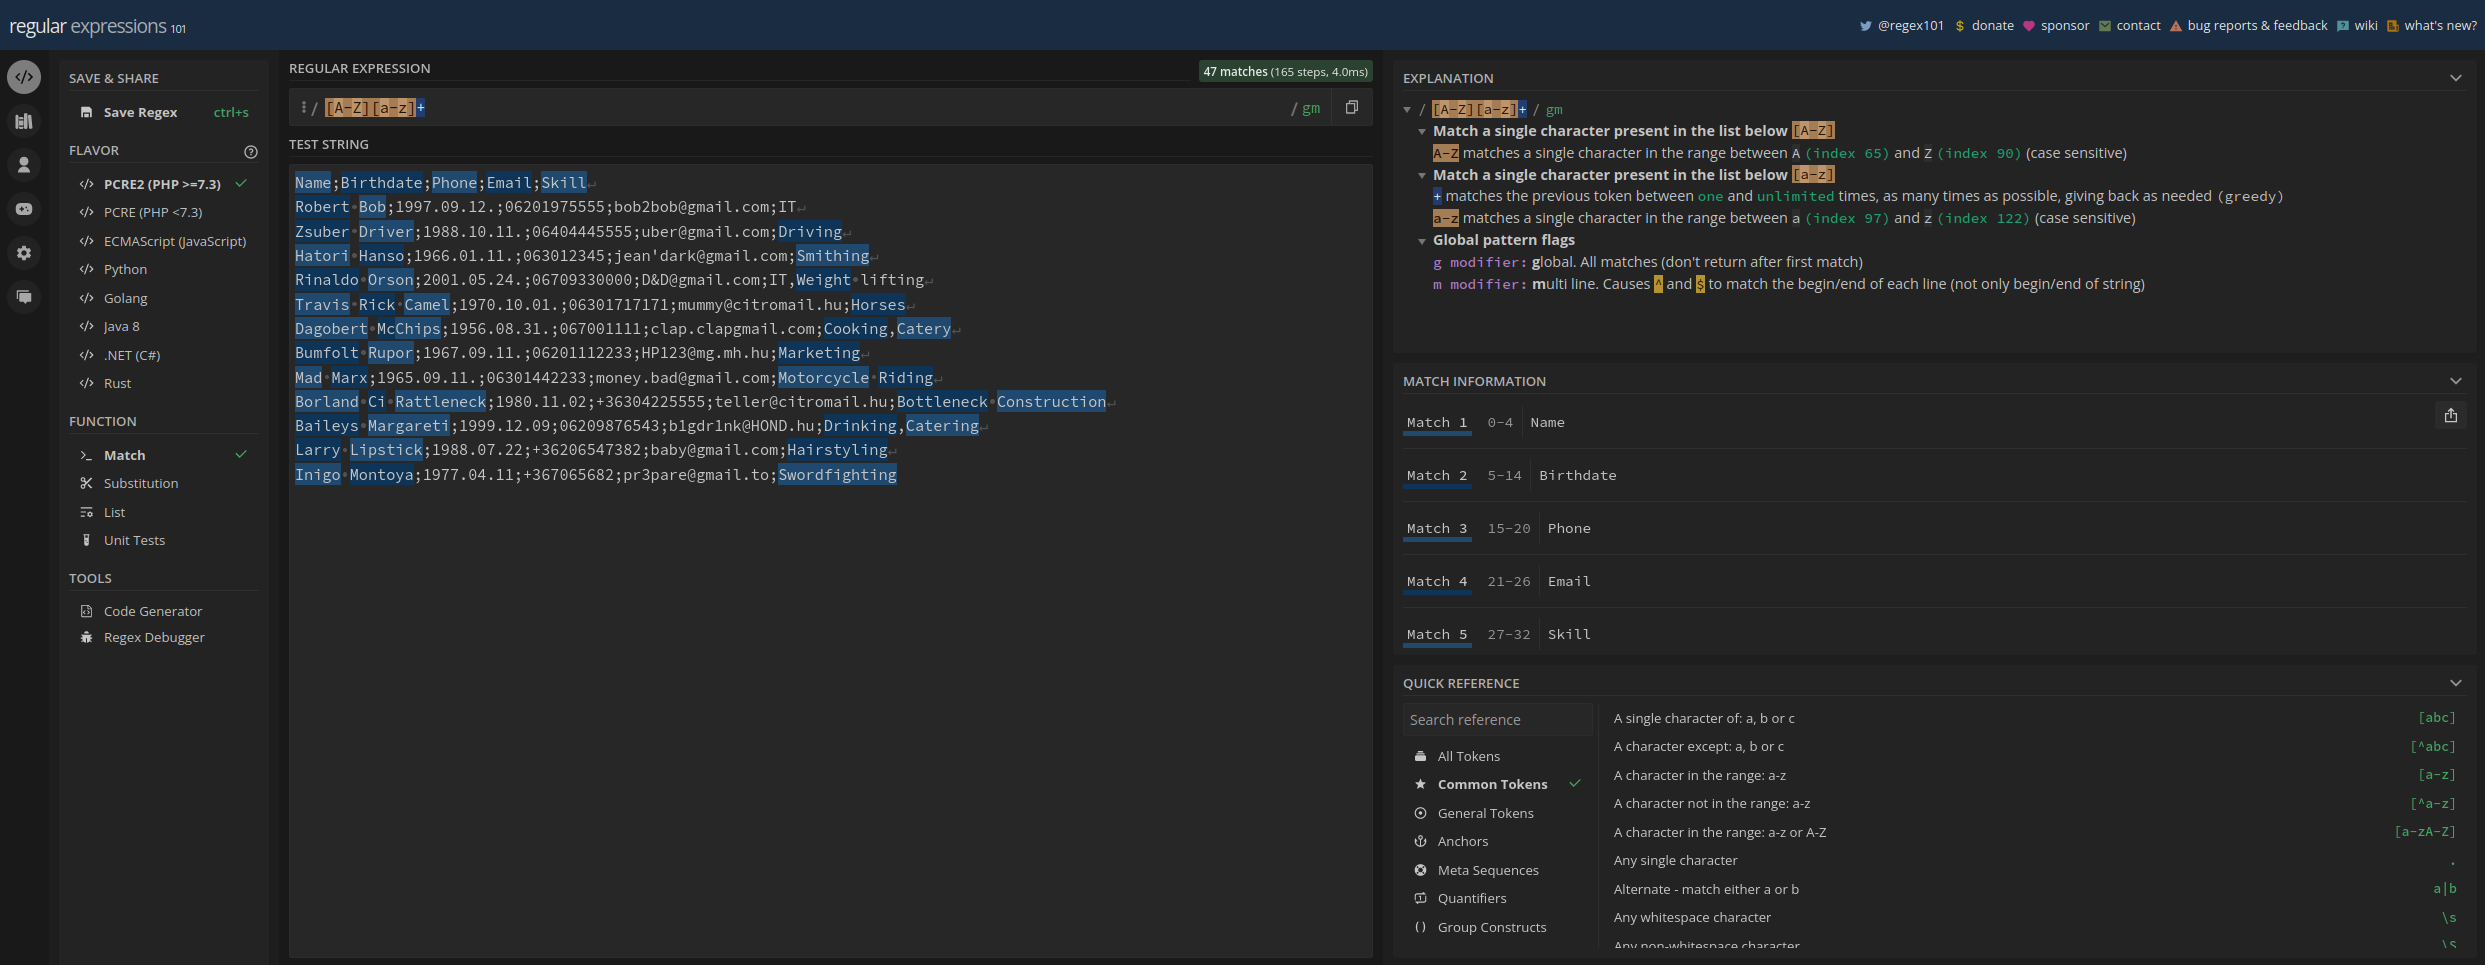Click the account user icon in sidebar
Screen dimensions: 2485x965
(24, 165)
